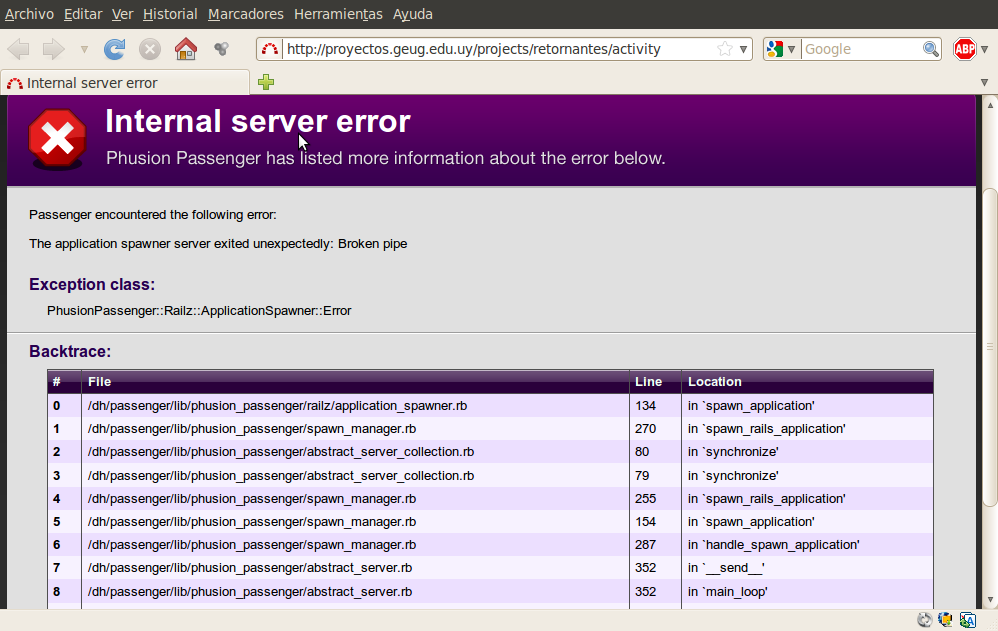Open a new tab with the plus
The image size is (998, 631).
266,82
